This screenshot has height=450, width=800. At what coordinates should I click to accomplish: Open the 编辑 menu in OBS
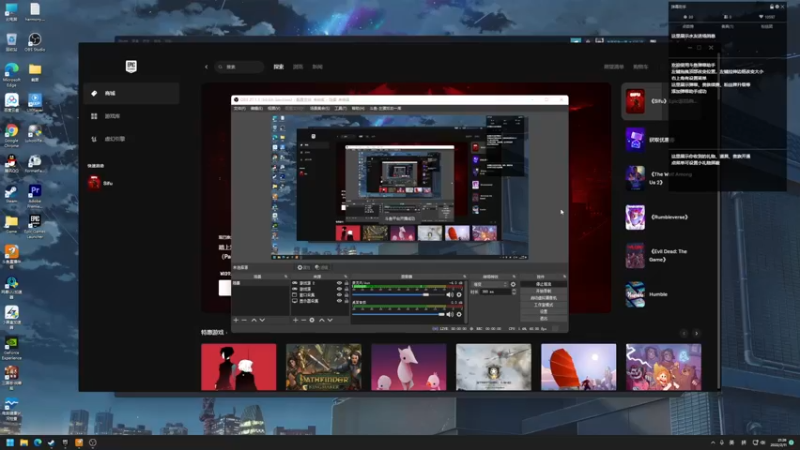pyautogui.click(x=257, y=108)
